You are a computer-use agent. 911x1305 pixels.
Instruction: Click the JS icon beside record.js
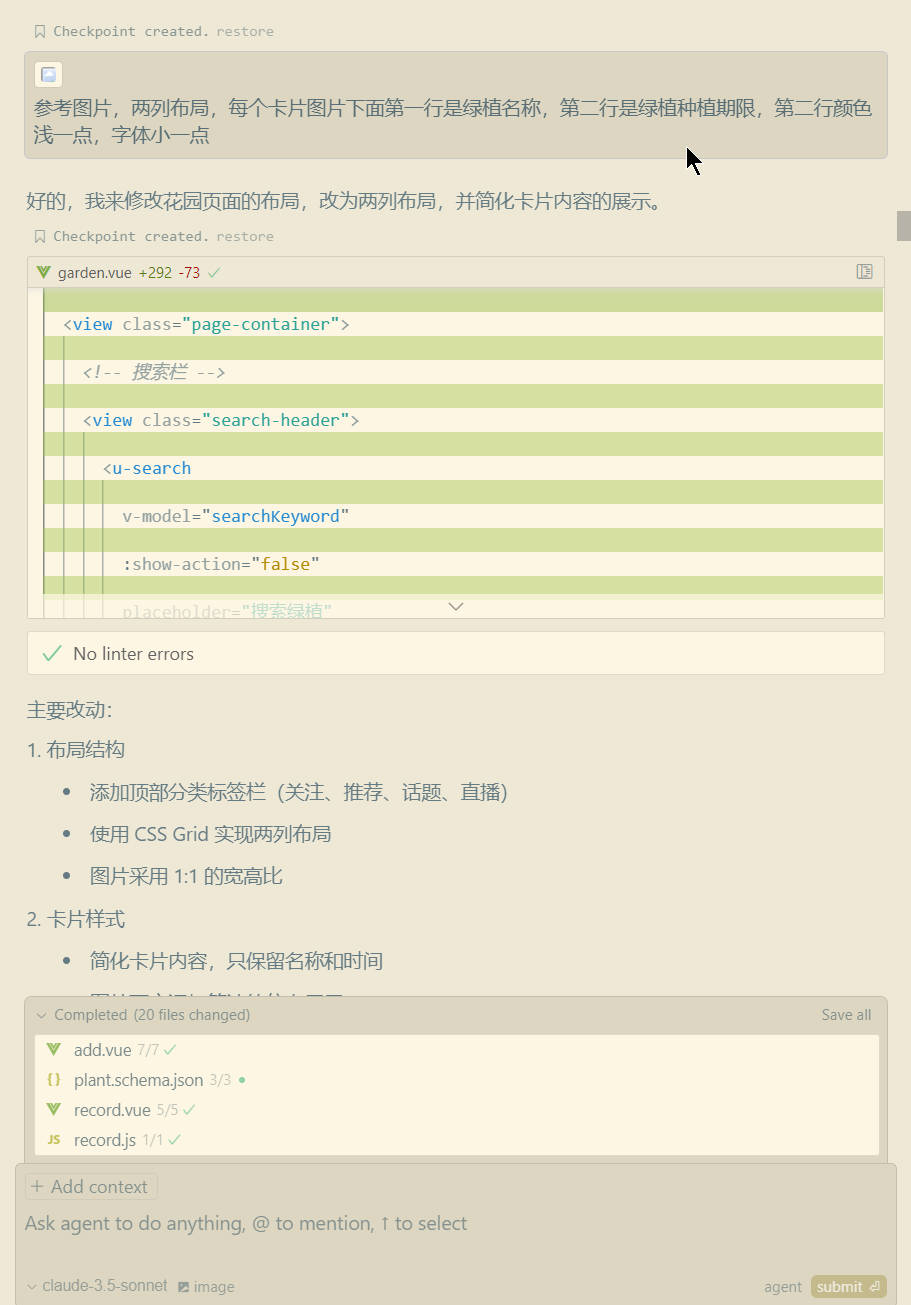coord(53,1139)
